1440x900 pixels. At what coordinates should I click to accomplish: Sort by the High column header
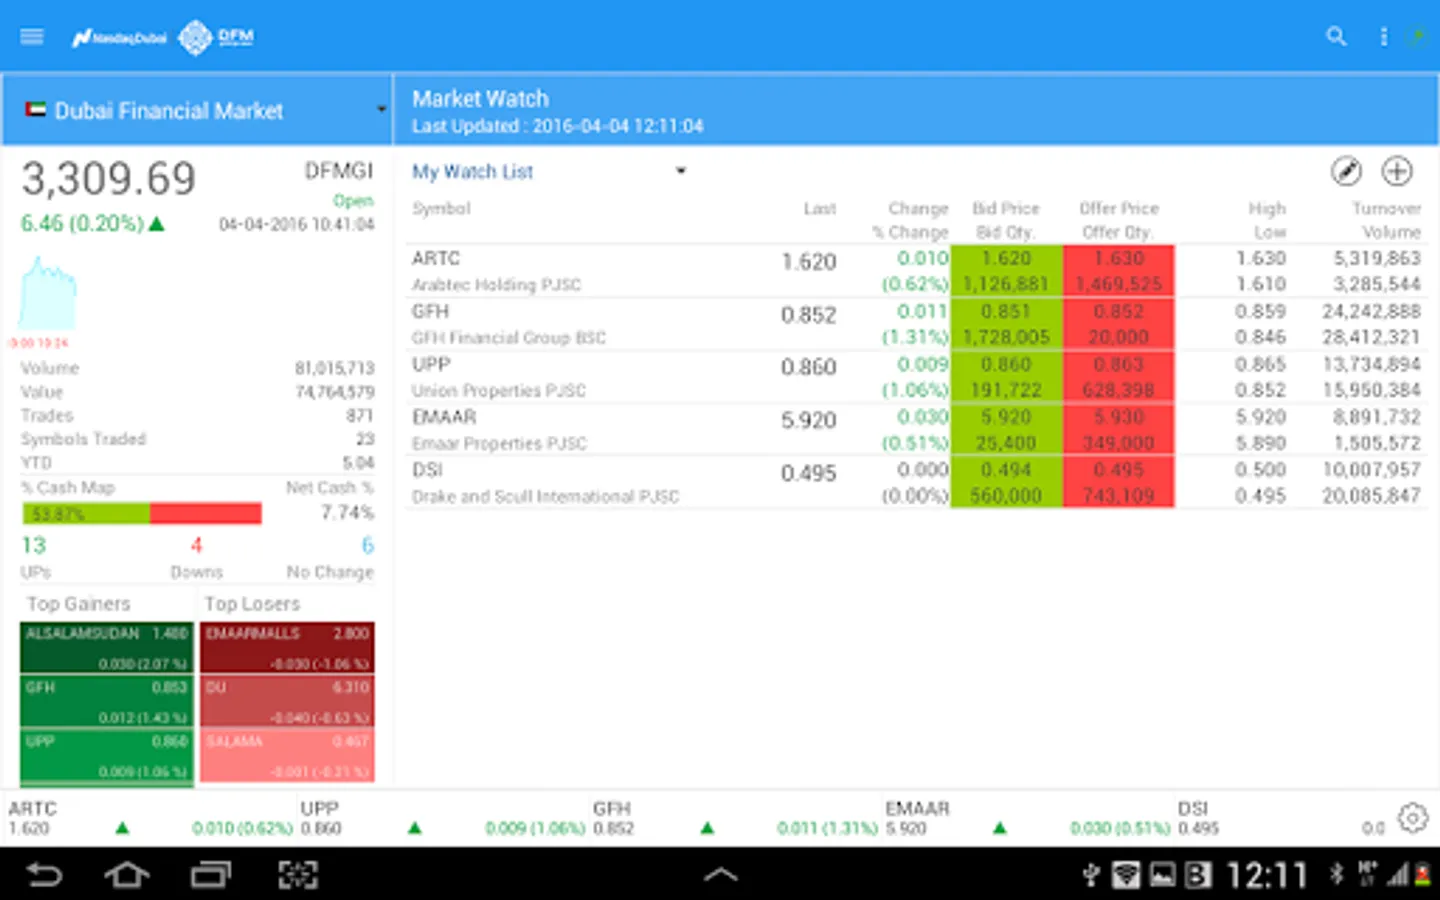click(1267, 209)
